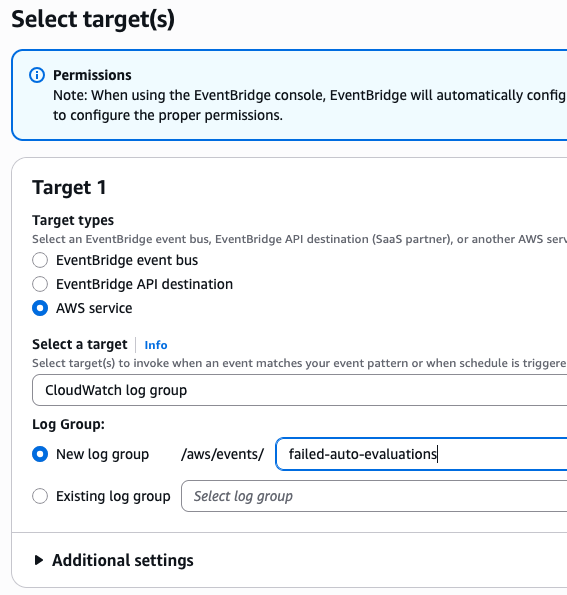Click the Additional settings heading text
Image resolution: width=567 pixels, height=595 pixels.
click(x=123, y=560)
